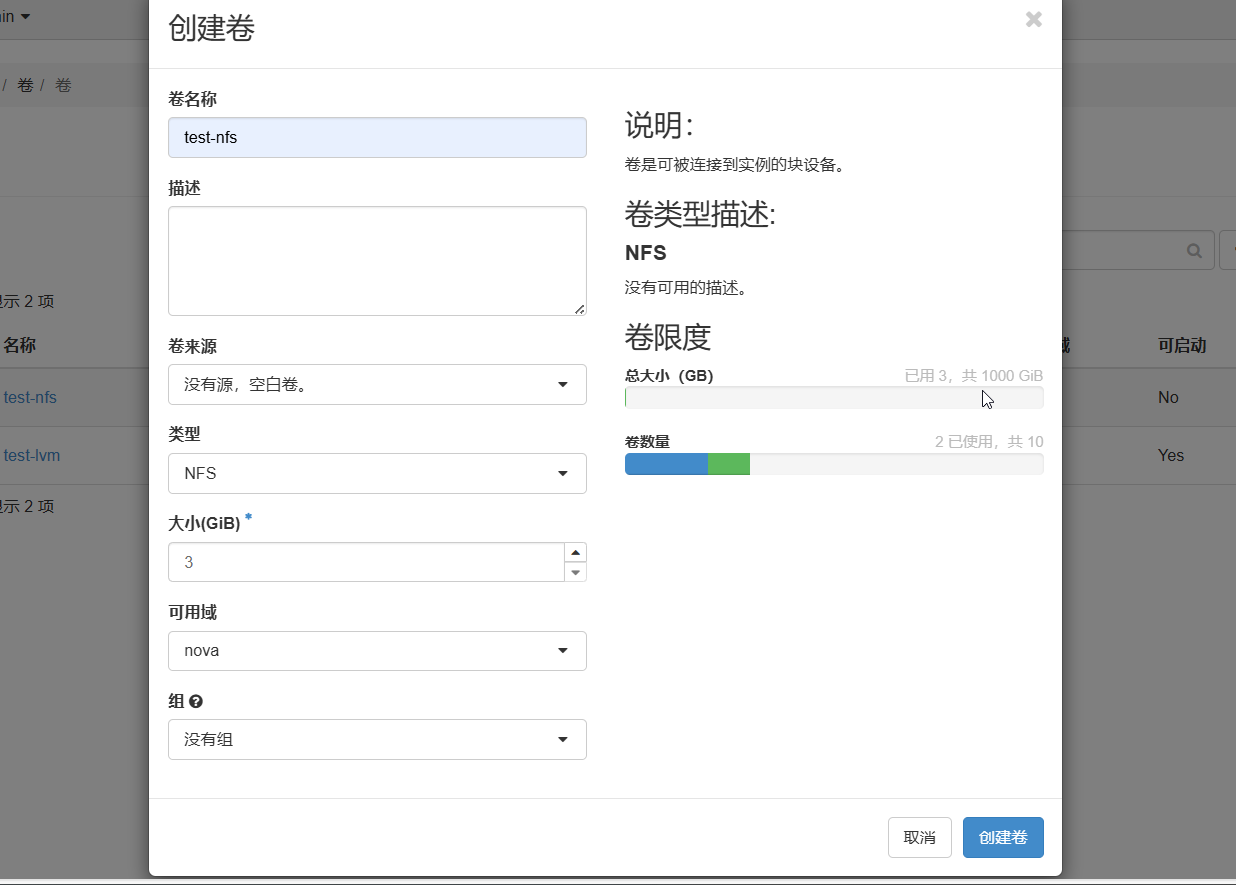Click the 可启动 column header
The height and width of the screenshot is (885, 1236).
(x=1182, y=345)
